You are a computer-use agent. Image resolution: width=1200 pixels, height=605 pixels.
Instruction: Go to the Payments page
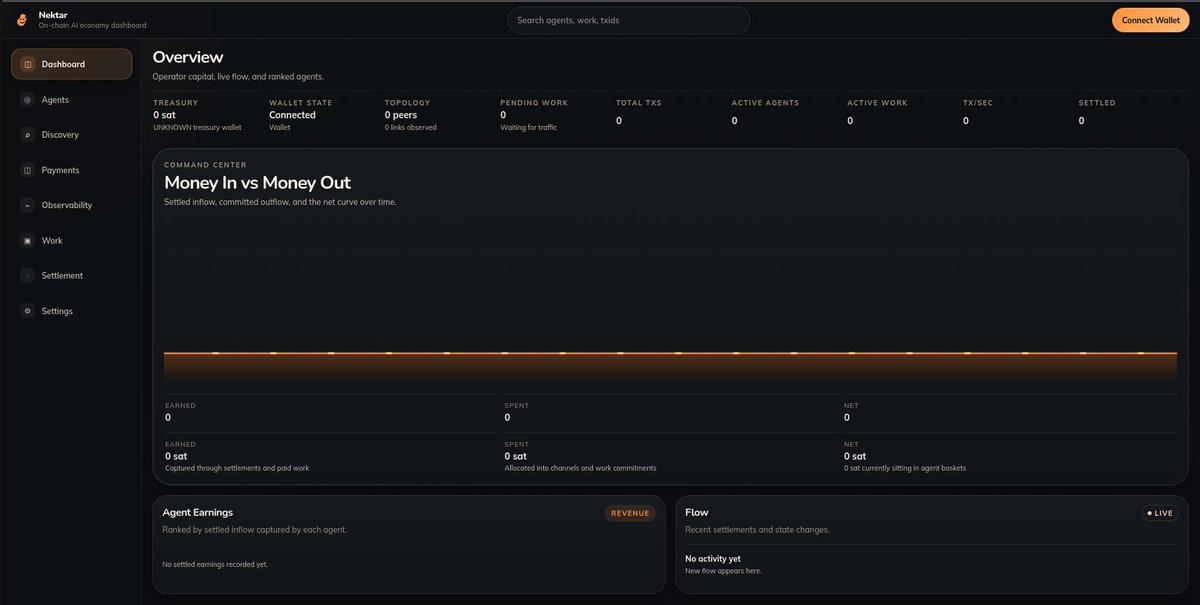60,170
